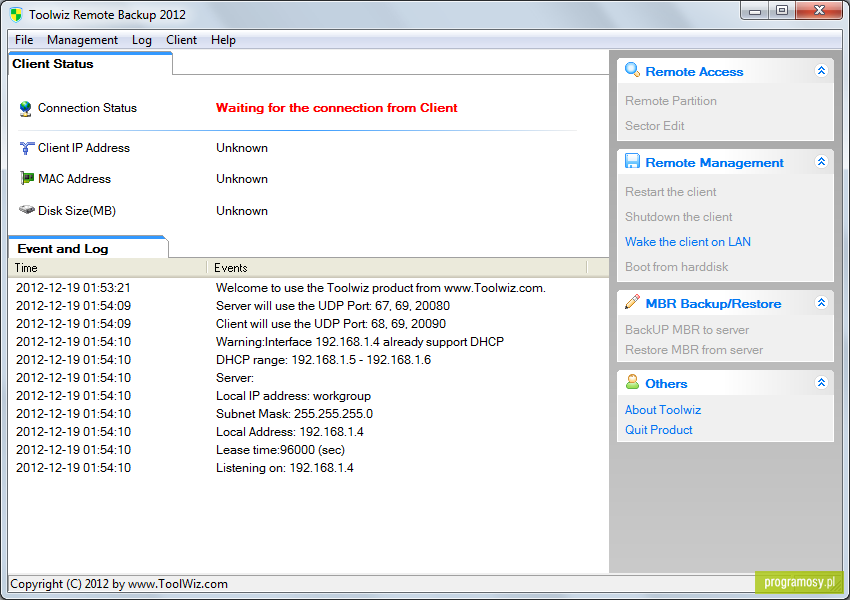
Task: Click the MBR Backup/Restore header title
Action: click(x=713, y=304)
